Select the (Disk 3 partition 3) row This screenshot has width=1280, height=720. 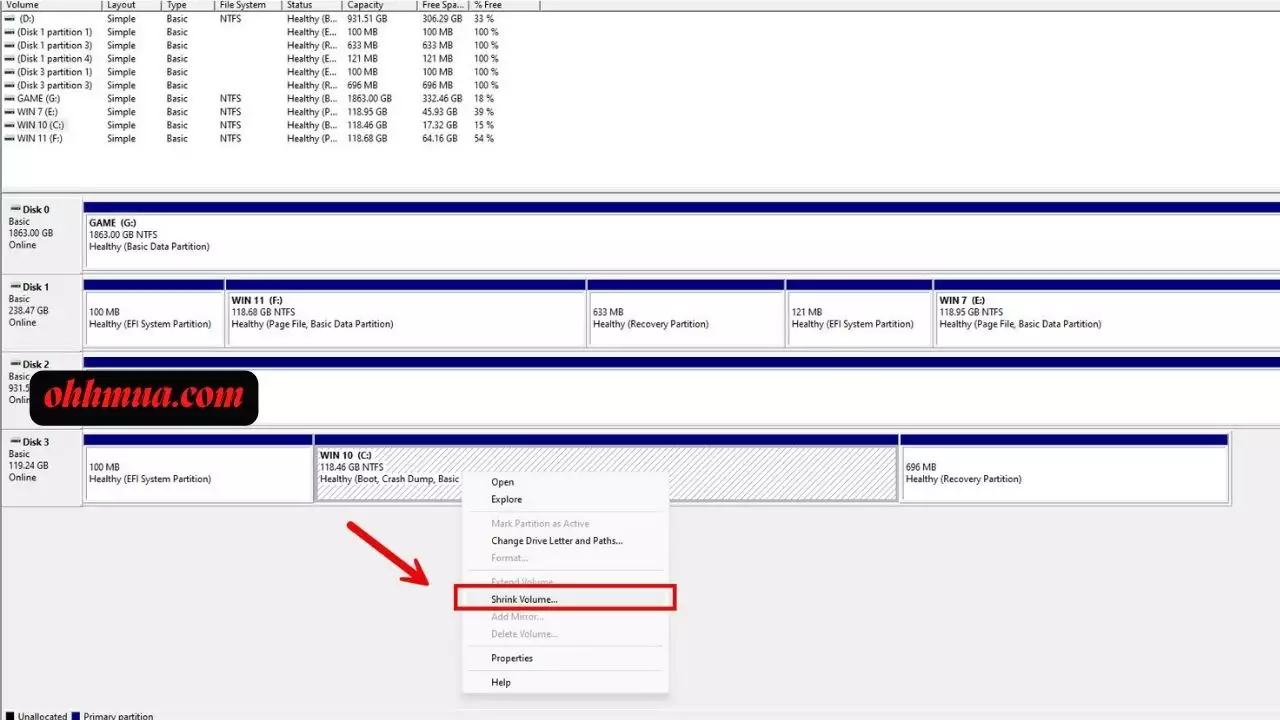(x=270, y=85)
